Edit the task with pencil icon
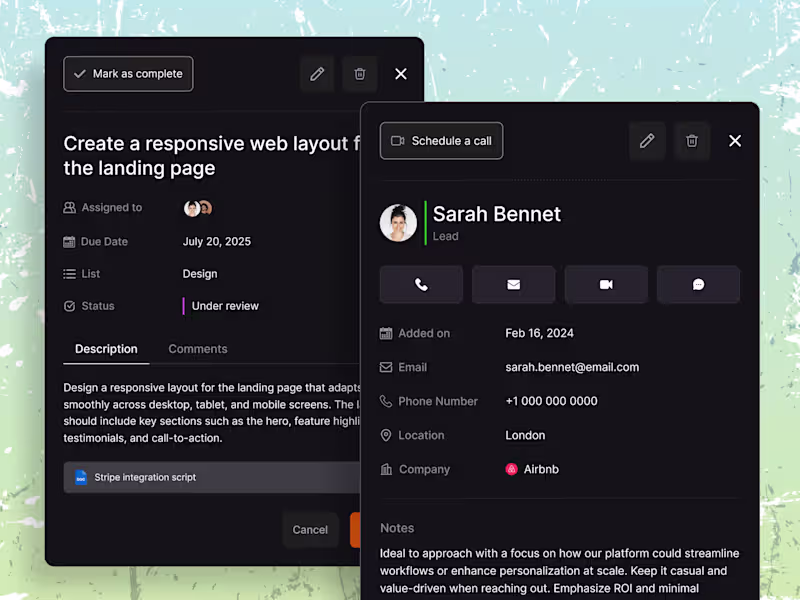 coord(317,74)
